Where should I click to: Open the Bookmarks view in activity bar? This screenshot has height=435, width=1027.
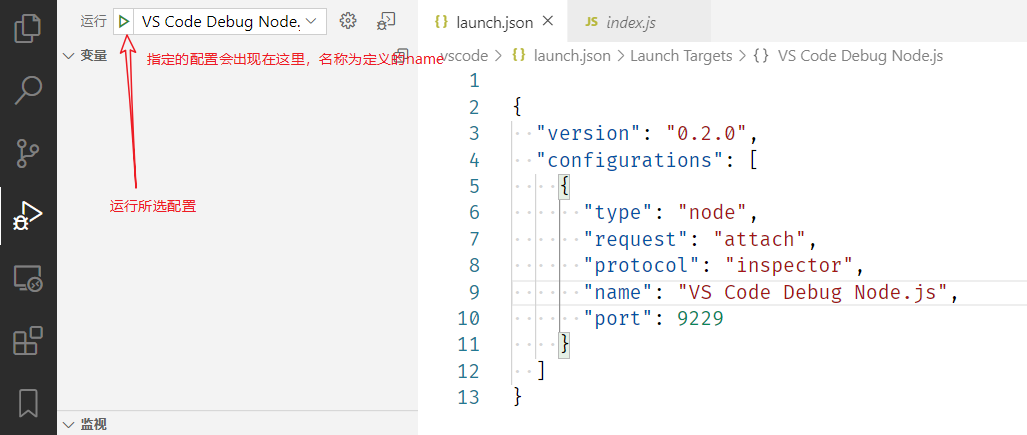[x=28, y=403]
